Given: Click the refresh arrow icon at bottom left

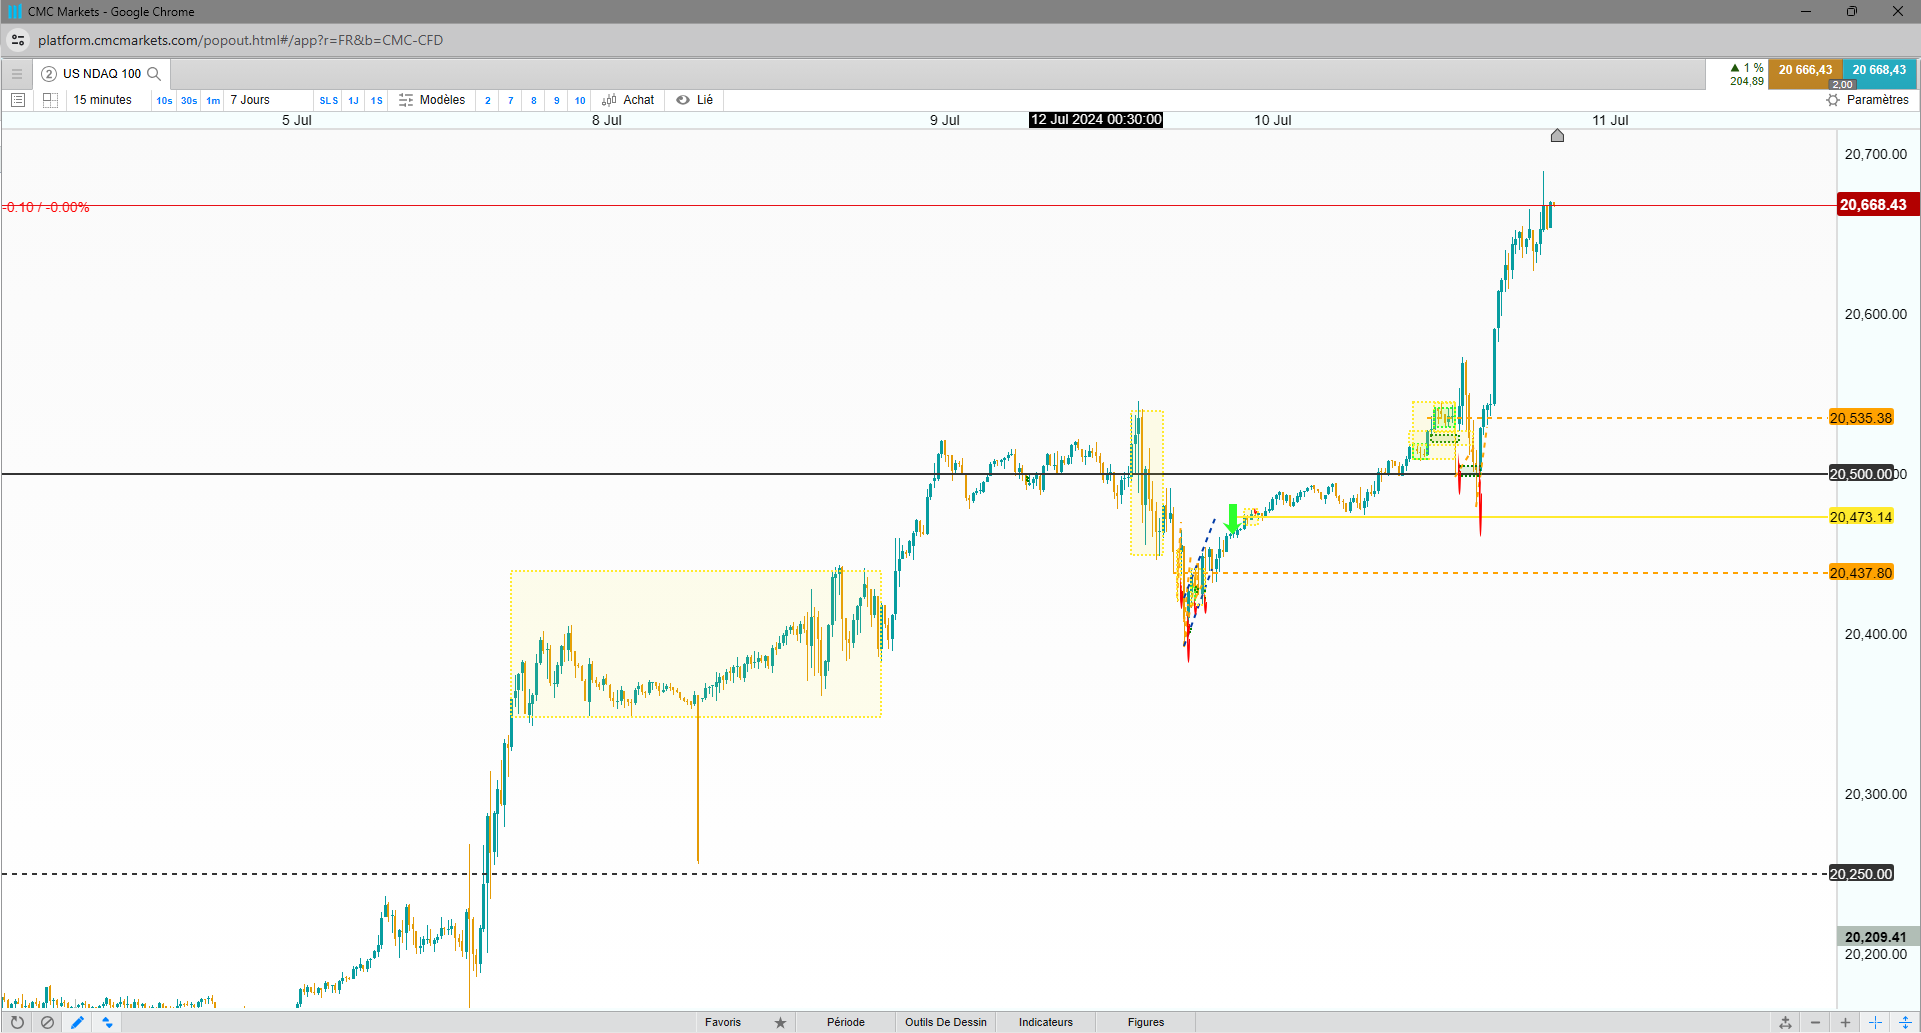Looking at the screenshot, I should point(17,1022).
